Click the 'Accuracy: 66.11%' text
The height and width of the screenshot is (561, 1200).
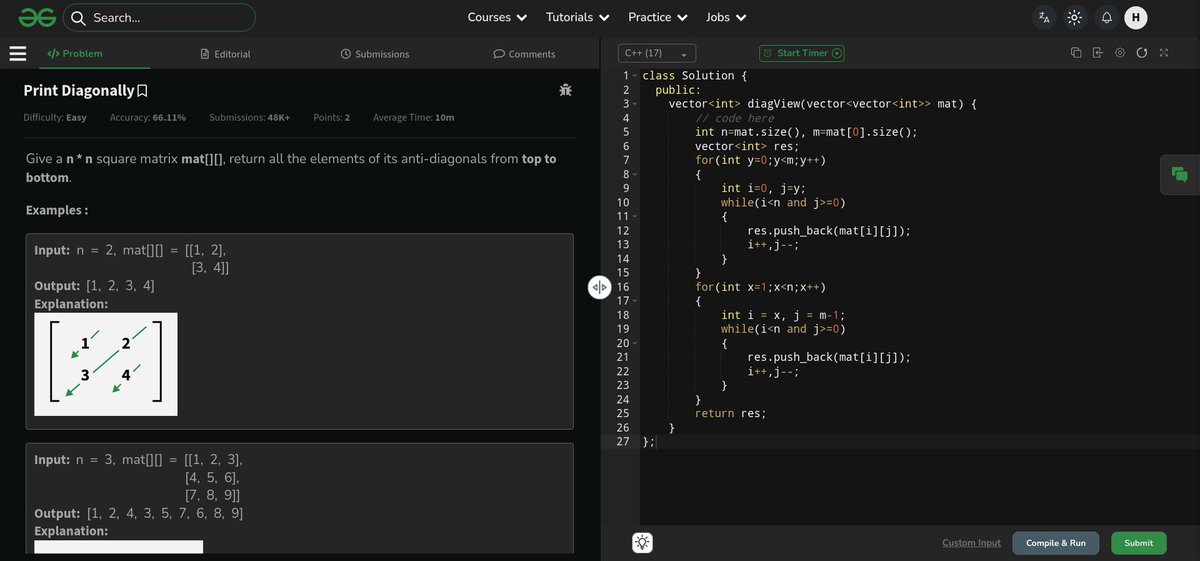coord(148,118)
